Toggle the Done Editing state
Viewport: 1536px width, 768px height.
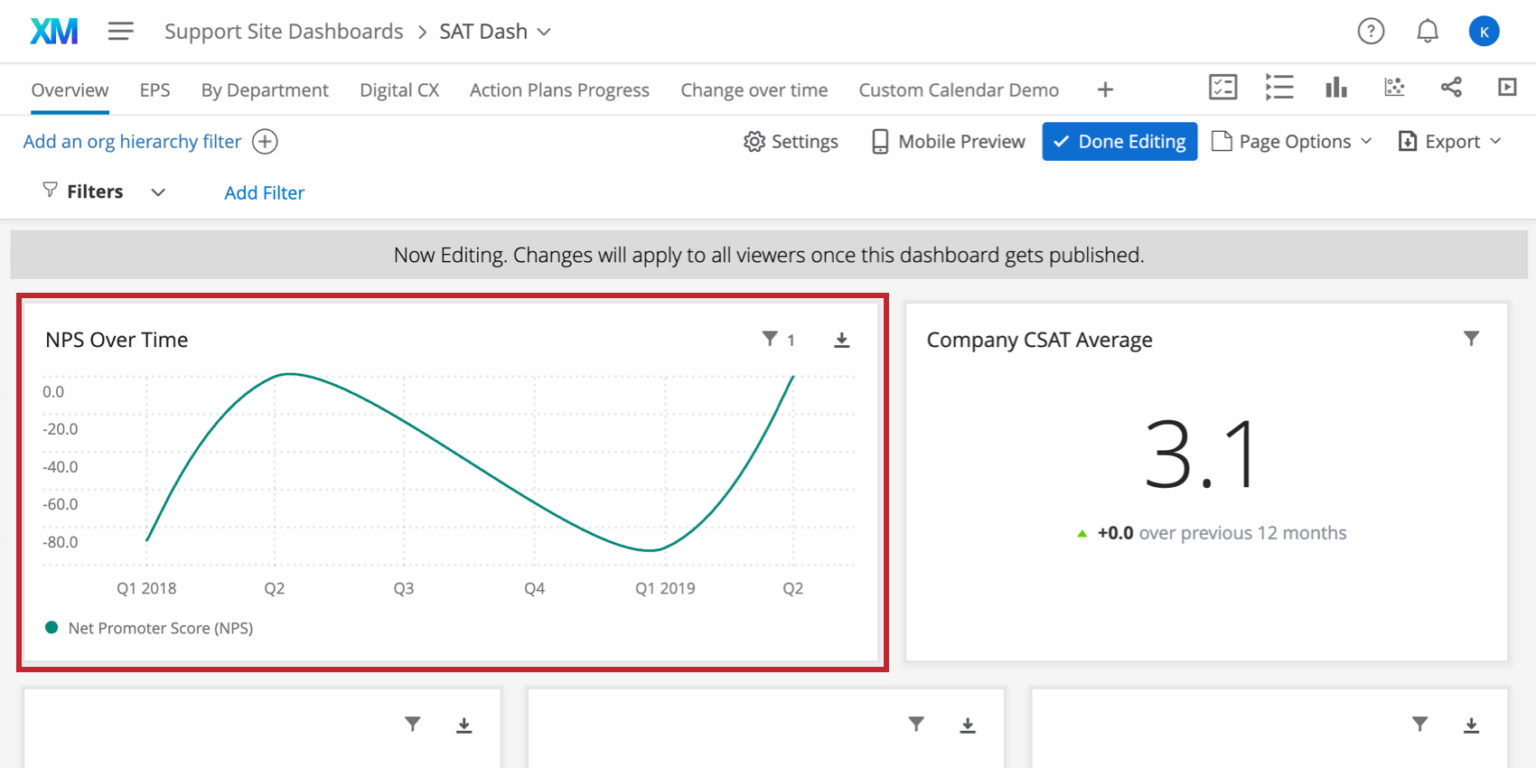tap(1119, 141)
